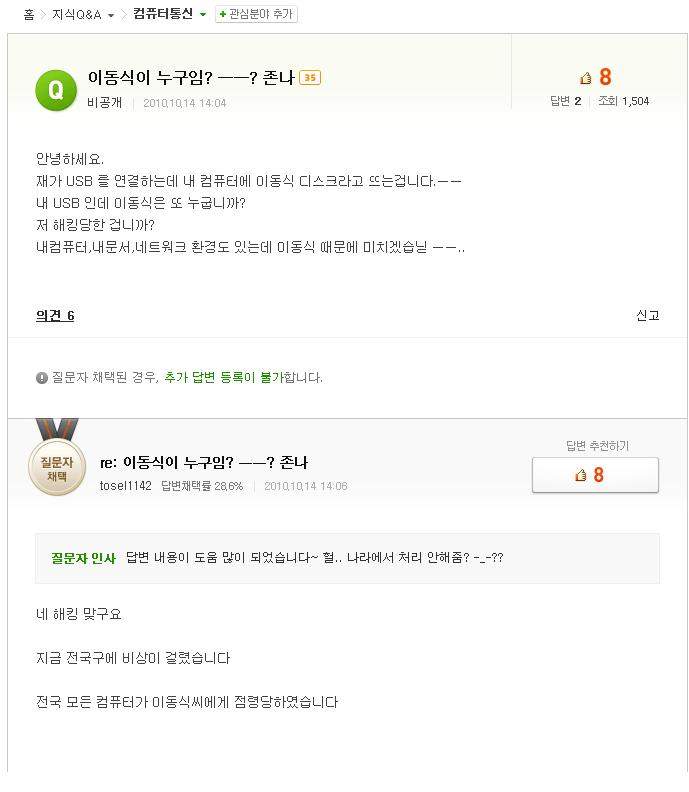Expand the 의견 6 comments section
The height and width of the screenshot is (792, 689).
pos(55,316)
